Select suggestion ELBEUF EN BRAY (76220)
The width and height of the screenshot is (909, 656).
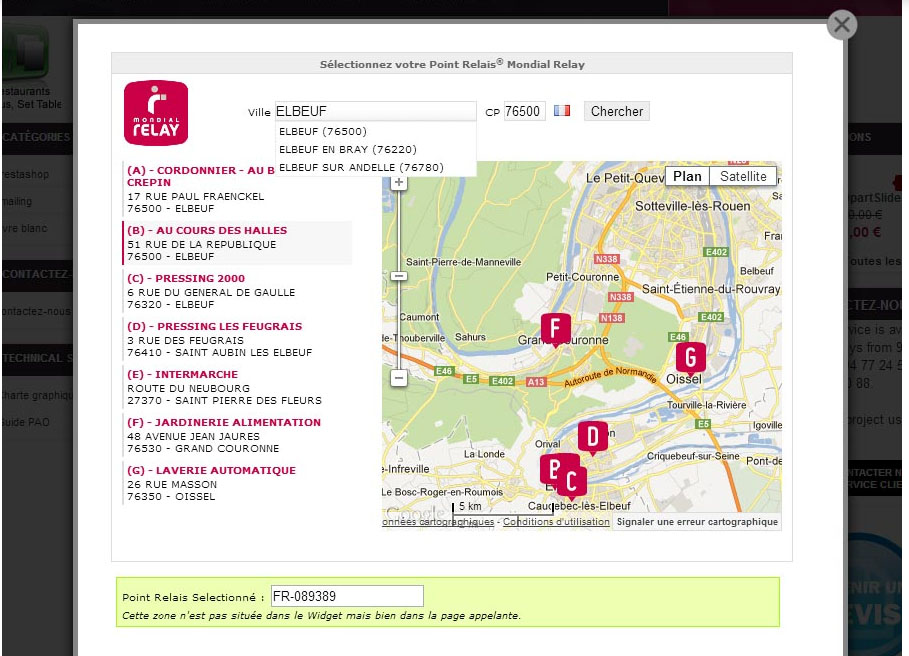[x=348, y=150]
